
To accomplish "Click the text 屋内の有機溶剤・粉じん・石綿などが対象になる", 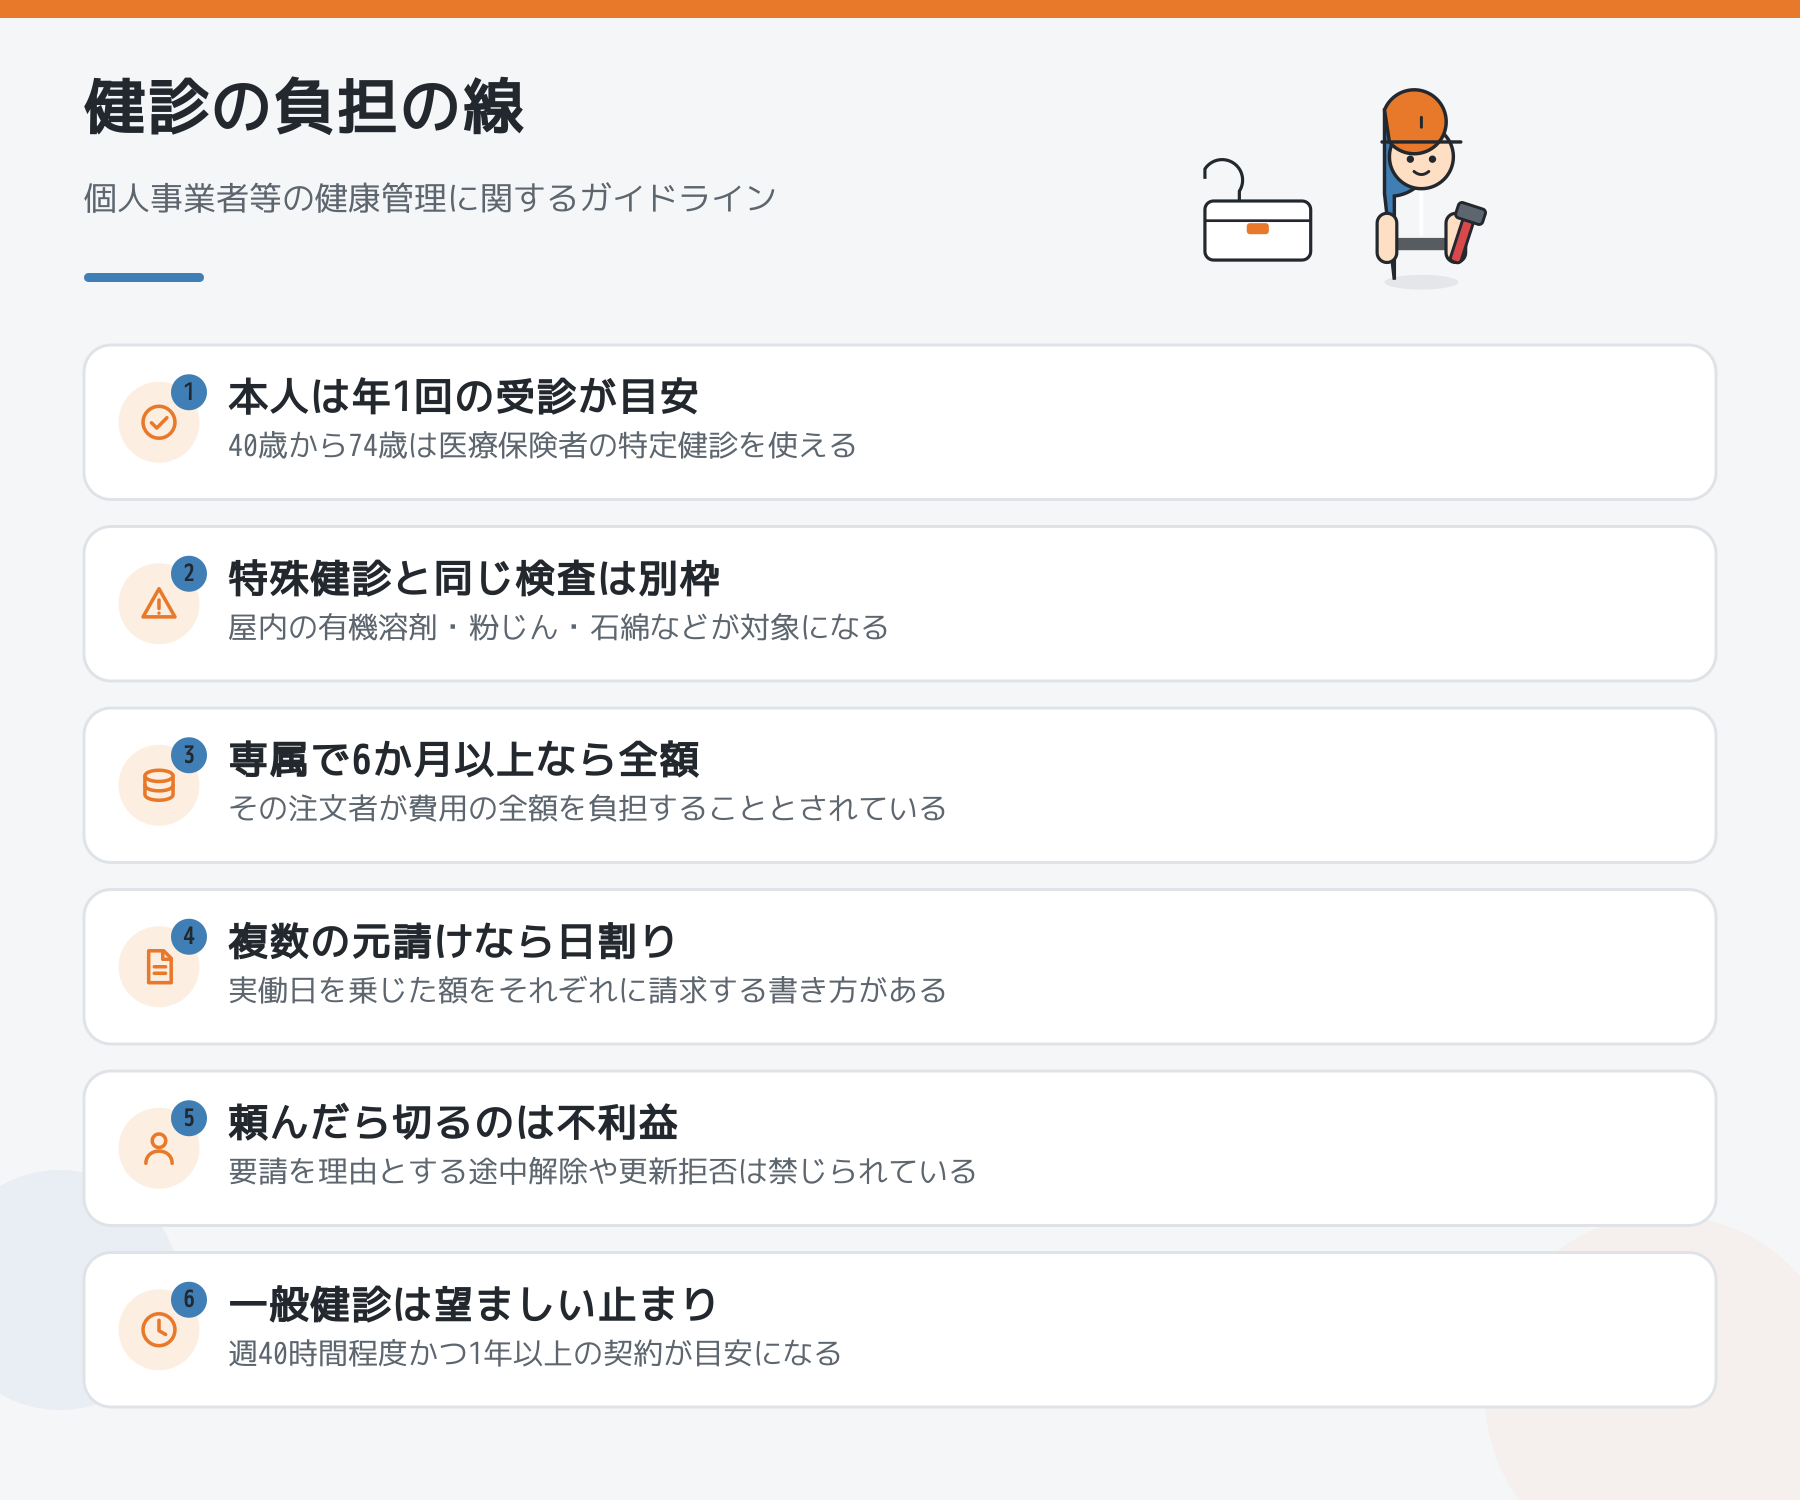I will [x=558, y=628].
